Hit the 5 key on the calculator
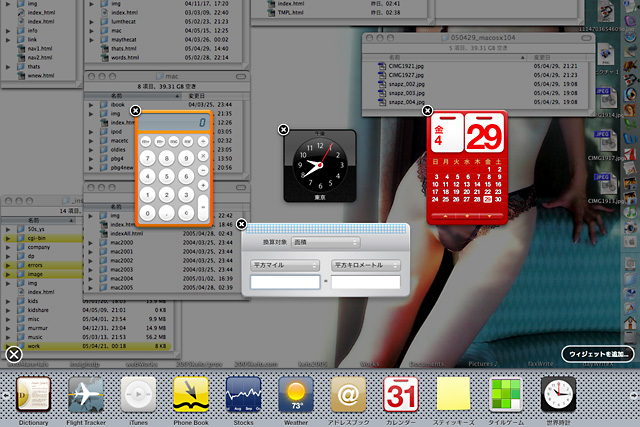Image resolution: width=640 pixels, height=427 pixels. 167,177
